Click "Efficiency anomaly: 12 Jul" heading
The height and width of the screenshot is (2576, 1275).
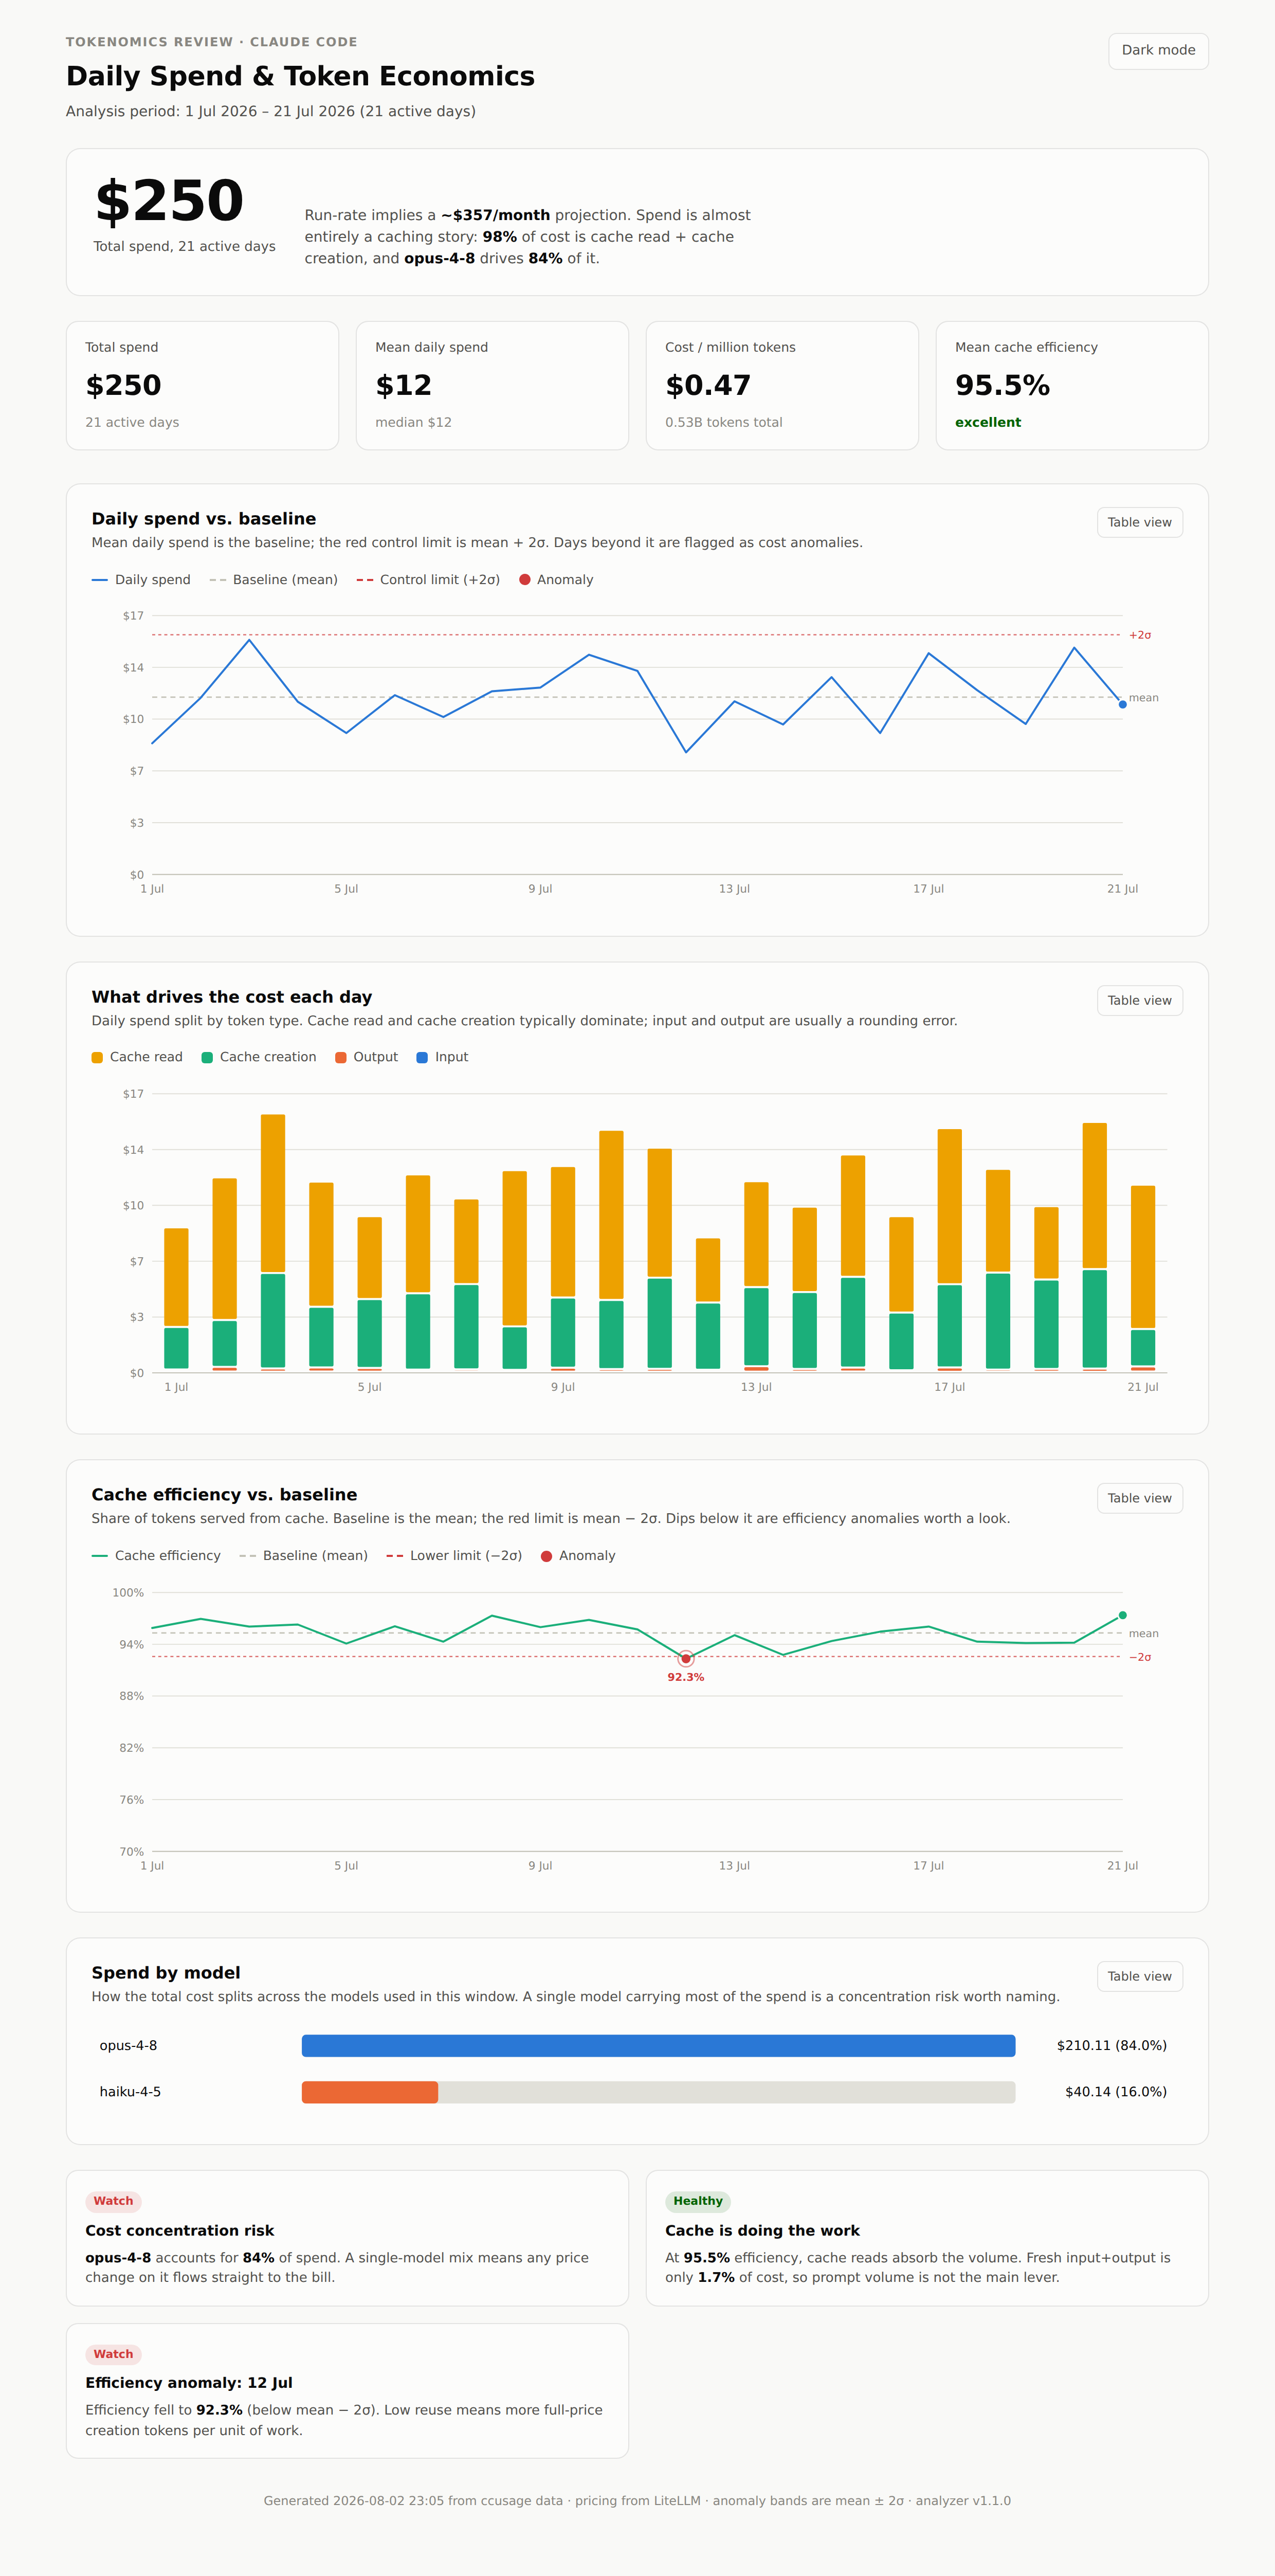click(189, 2383)
